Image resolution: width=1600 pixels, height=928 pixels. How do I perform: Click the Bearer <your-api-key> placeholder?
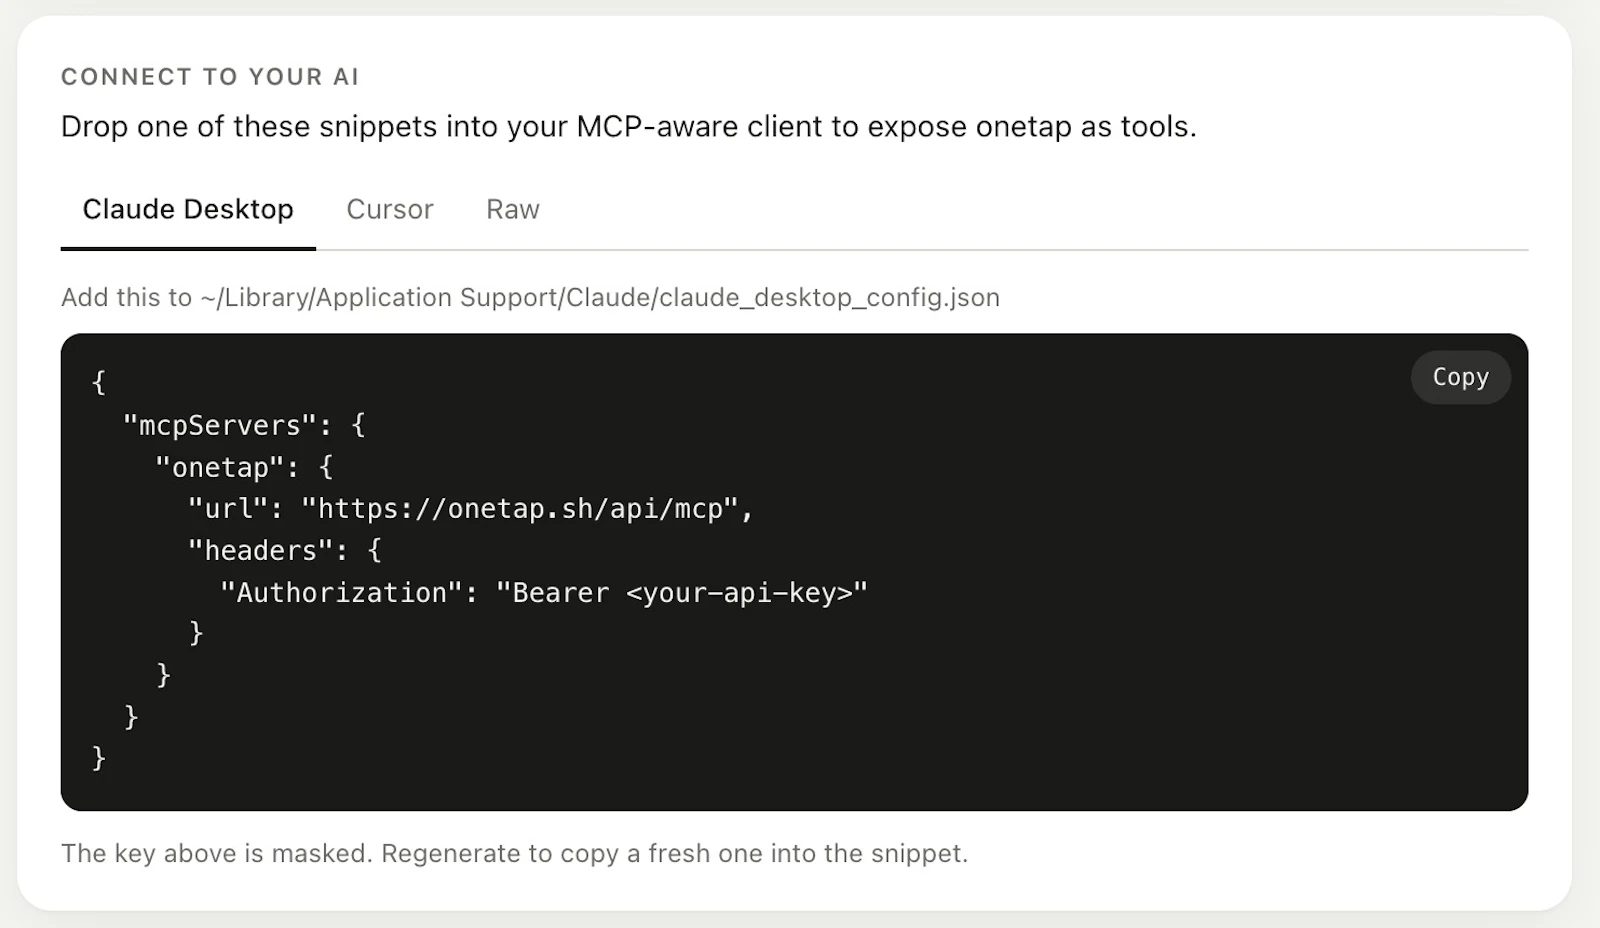[682, 592]
